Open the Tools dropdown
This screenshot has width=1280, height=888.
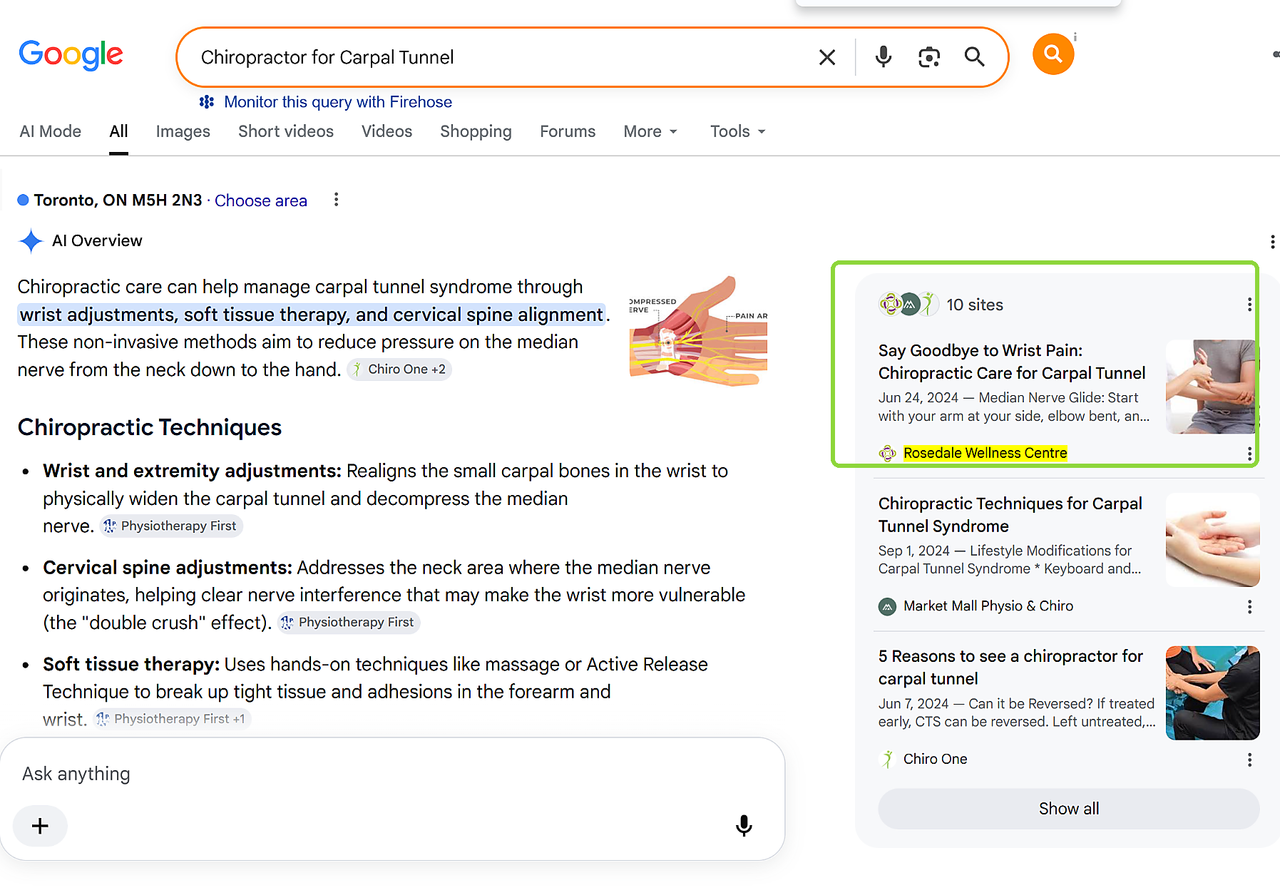coord(738,131)
